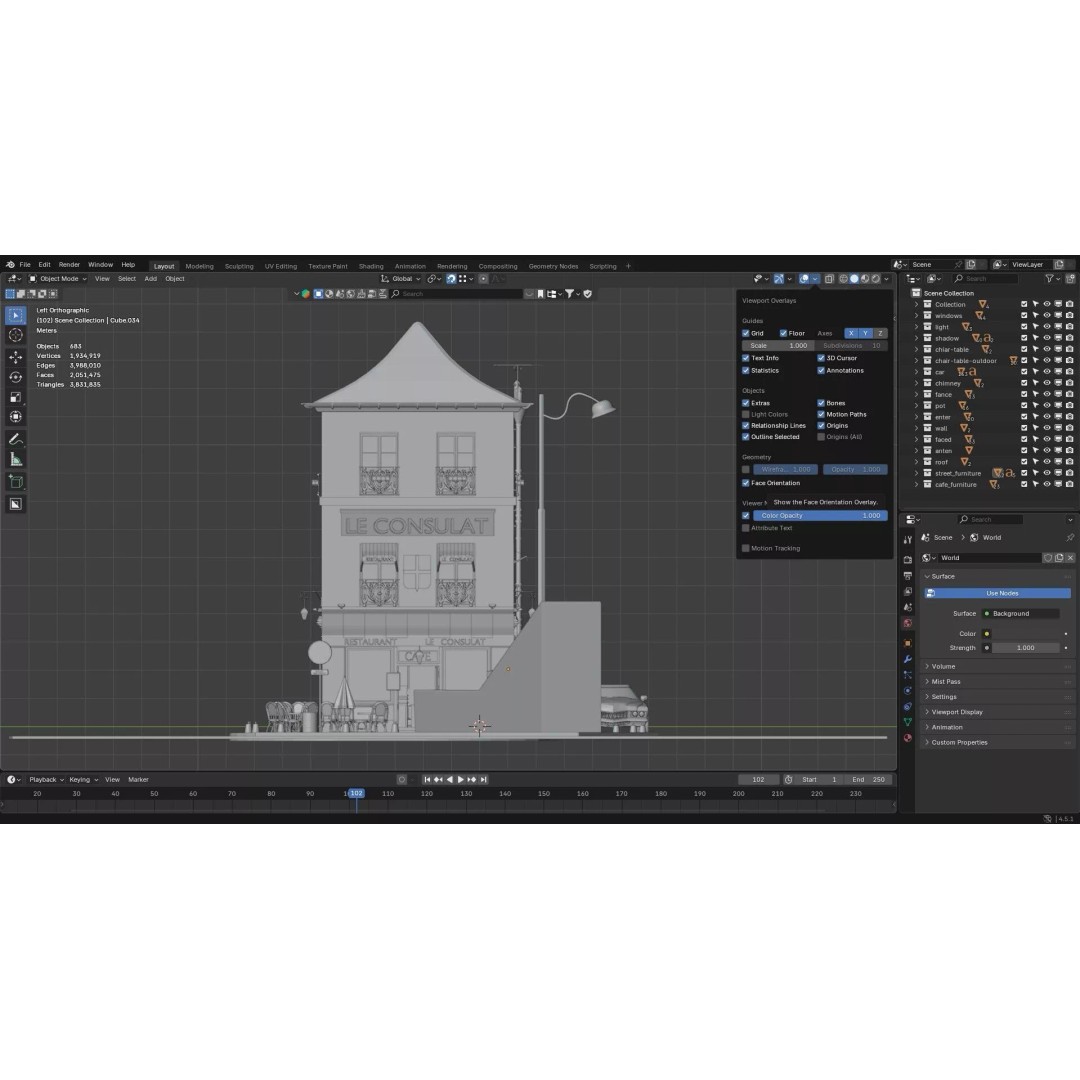Open the Modifiers wrench tab

[x=908, y=659]
